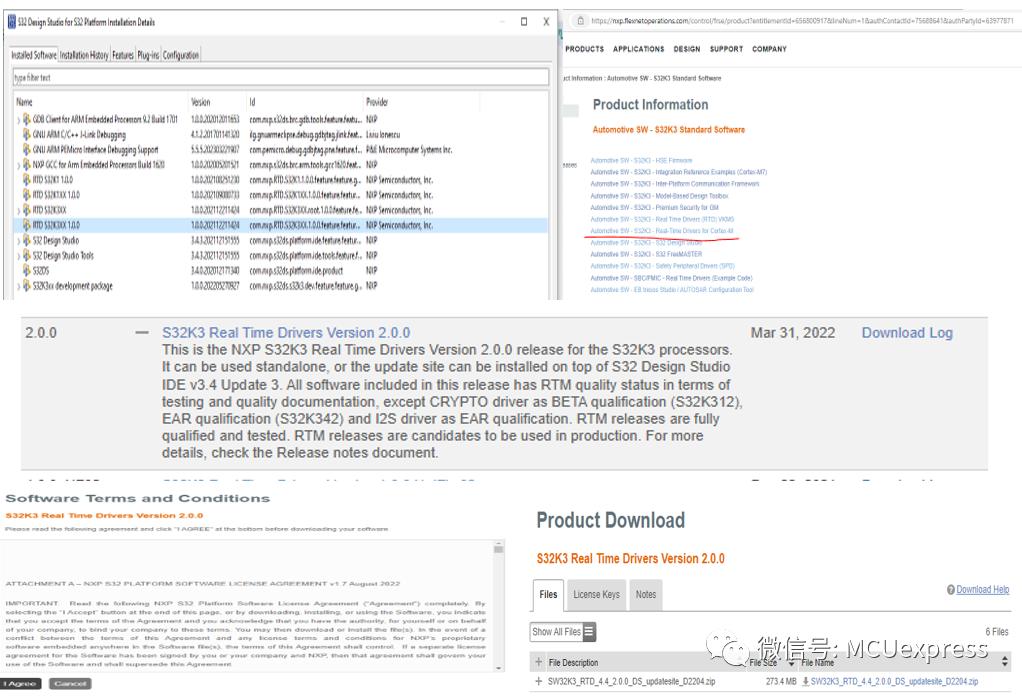This screenshot has width=1022, height=697.
Task: Click the Show All Files button
Action: 562,632
